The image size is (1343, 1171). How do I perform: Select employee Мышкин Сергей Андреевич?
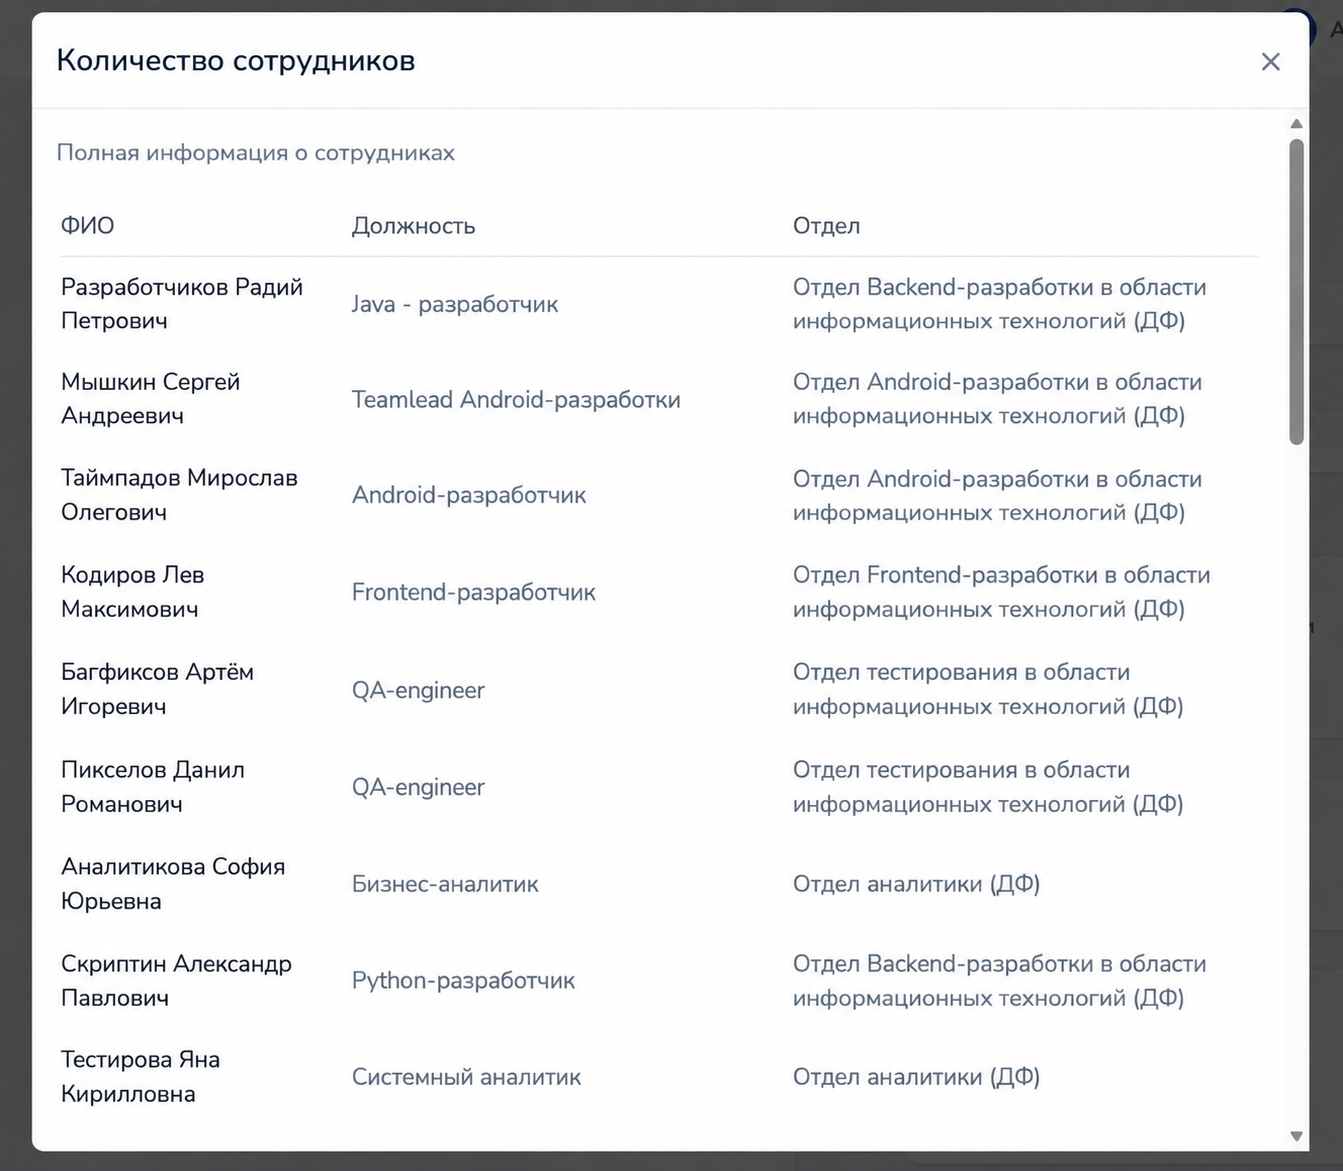click(151, 399)
